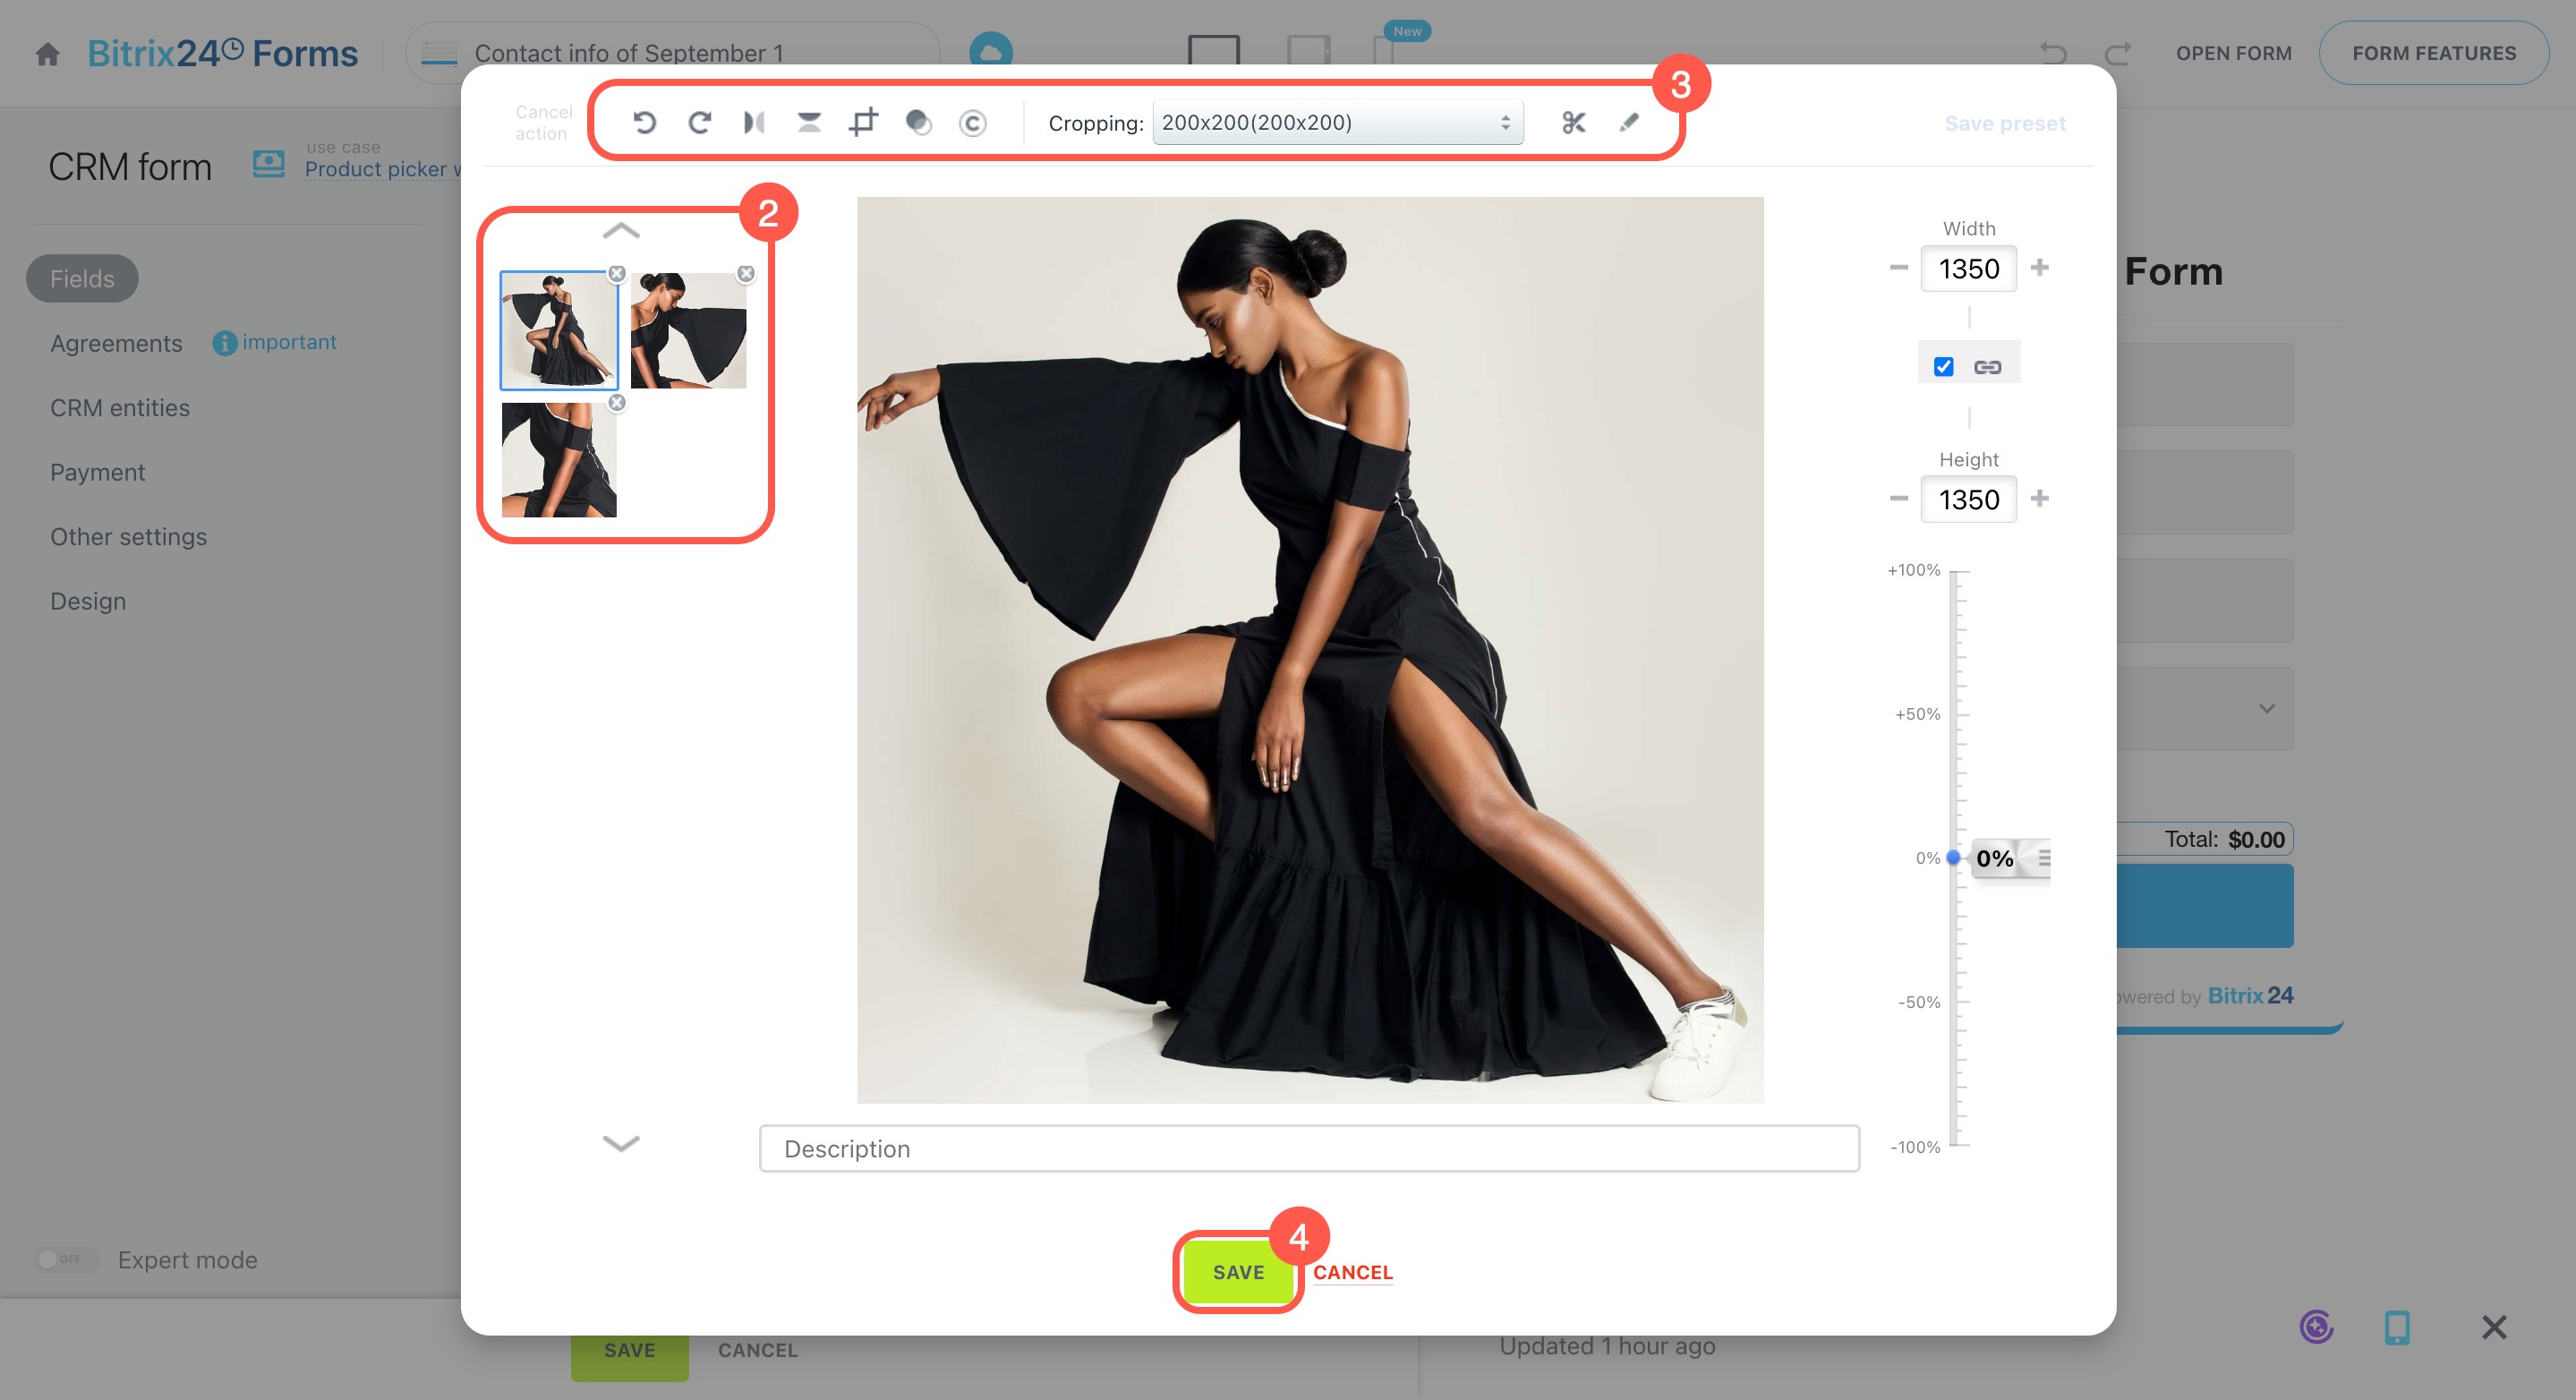Rotate image counterclockwise in toolbar

[644, 122]
